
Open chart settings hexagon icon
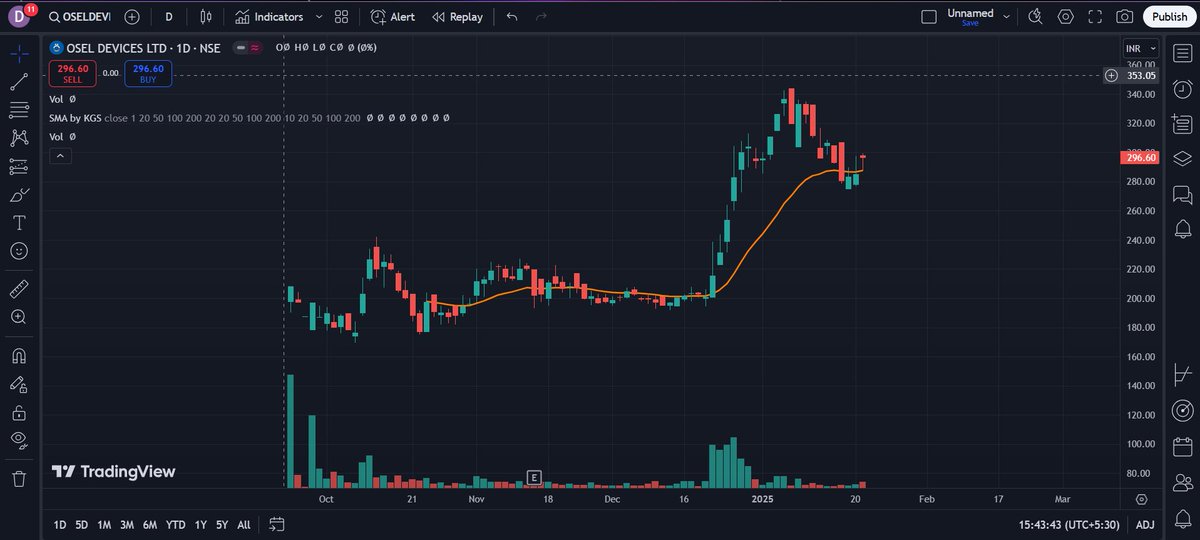tap(1066, 17)
